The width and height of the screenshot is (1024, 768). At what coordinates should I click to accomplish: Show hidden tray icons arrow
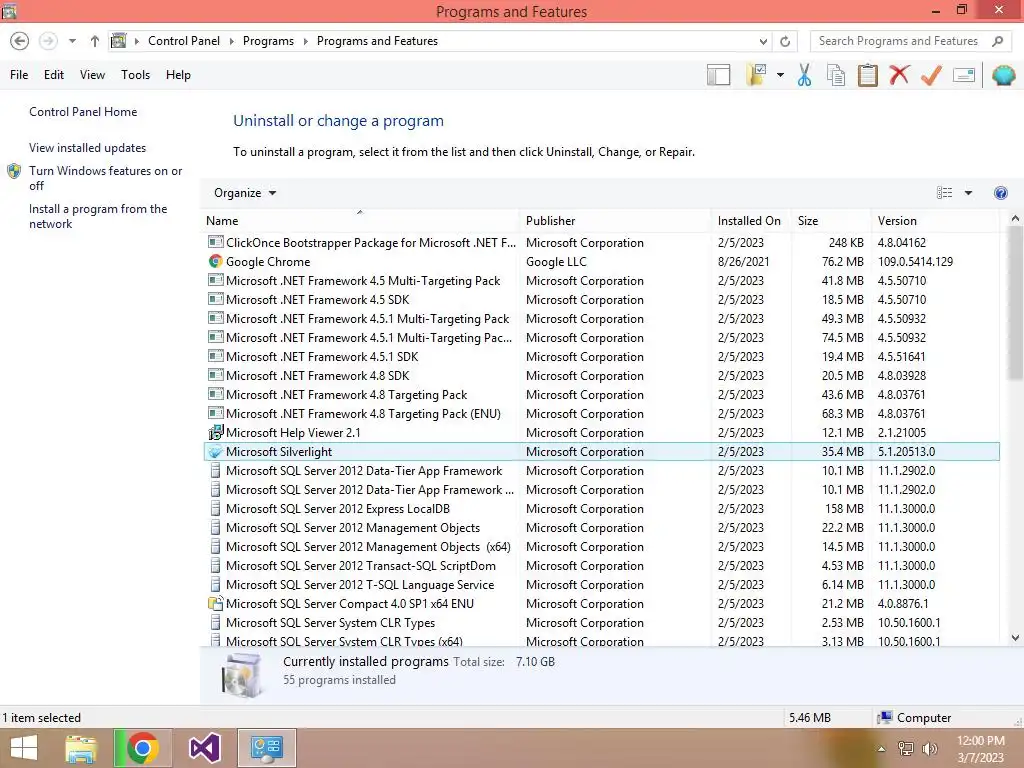point(881,749)
